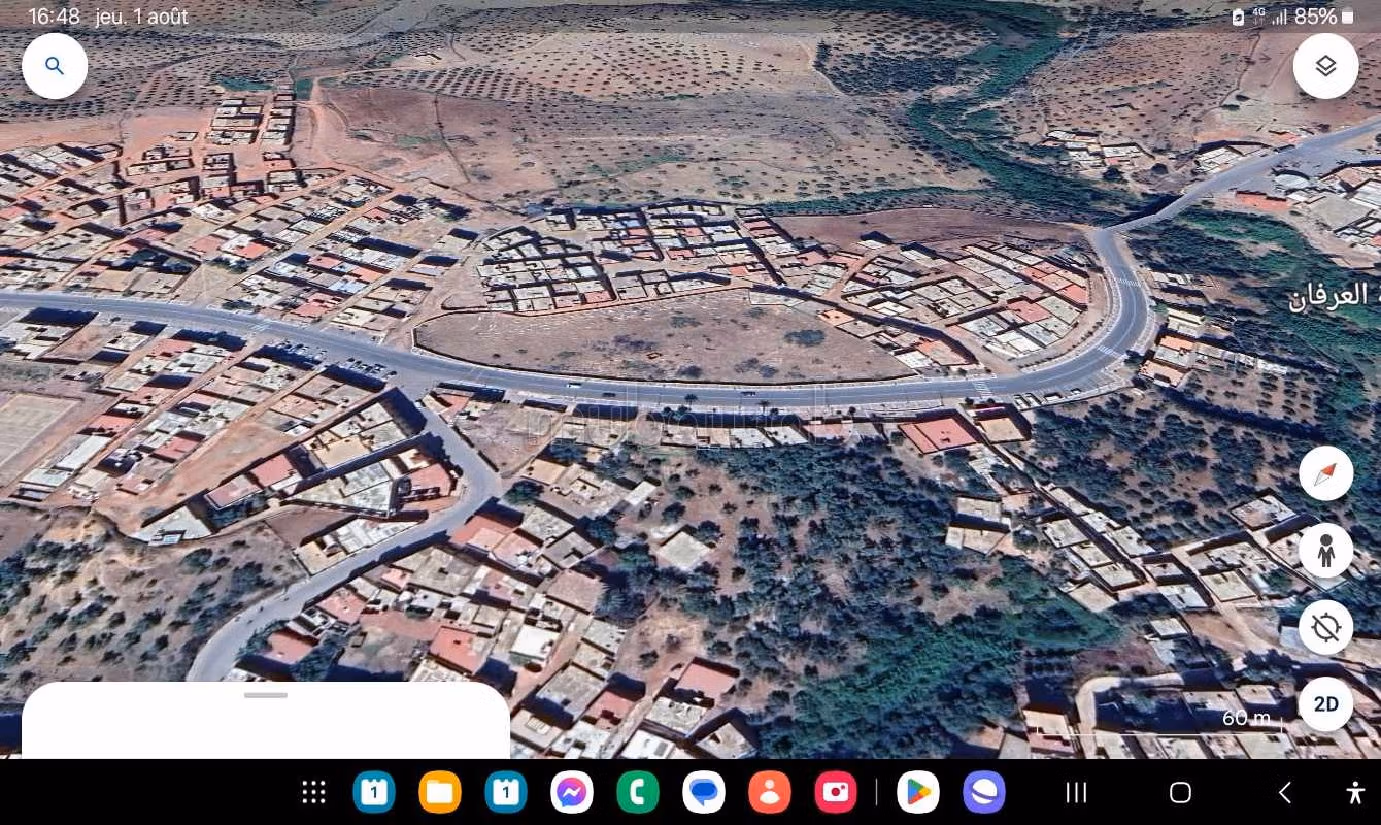Launch the orange Contacts app
1381x825 pixels.
point(770,793)
